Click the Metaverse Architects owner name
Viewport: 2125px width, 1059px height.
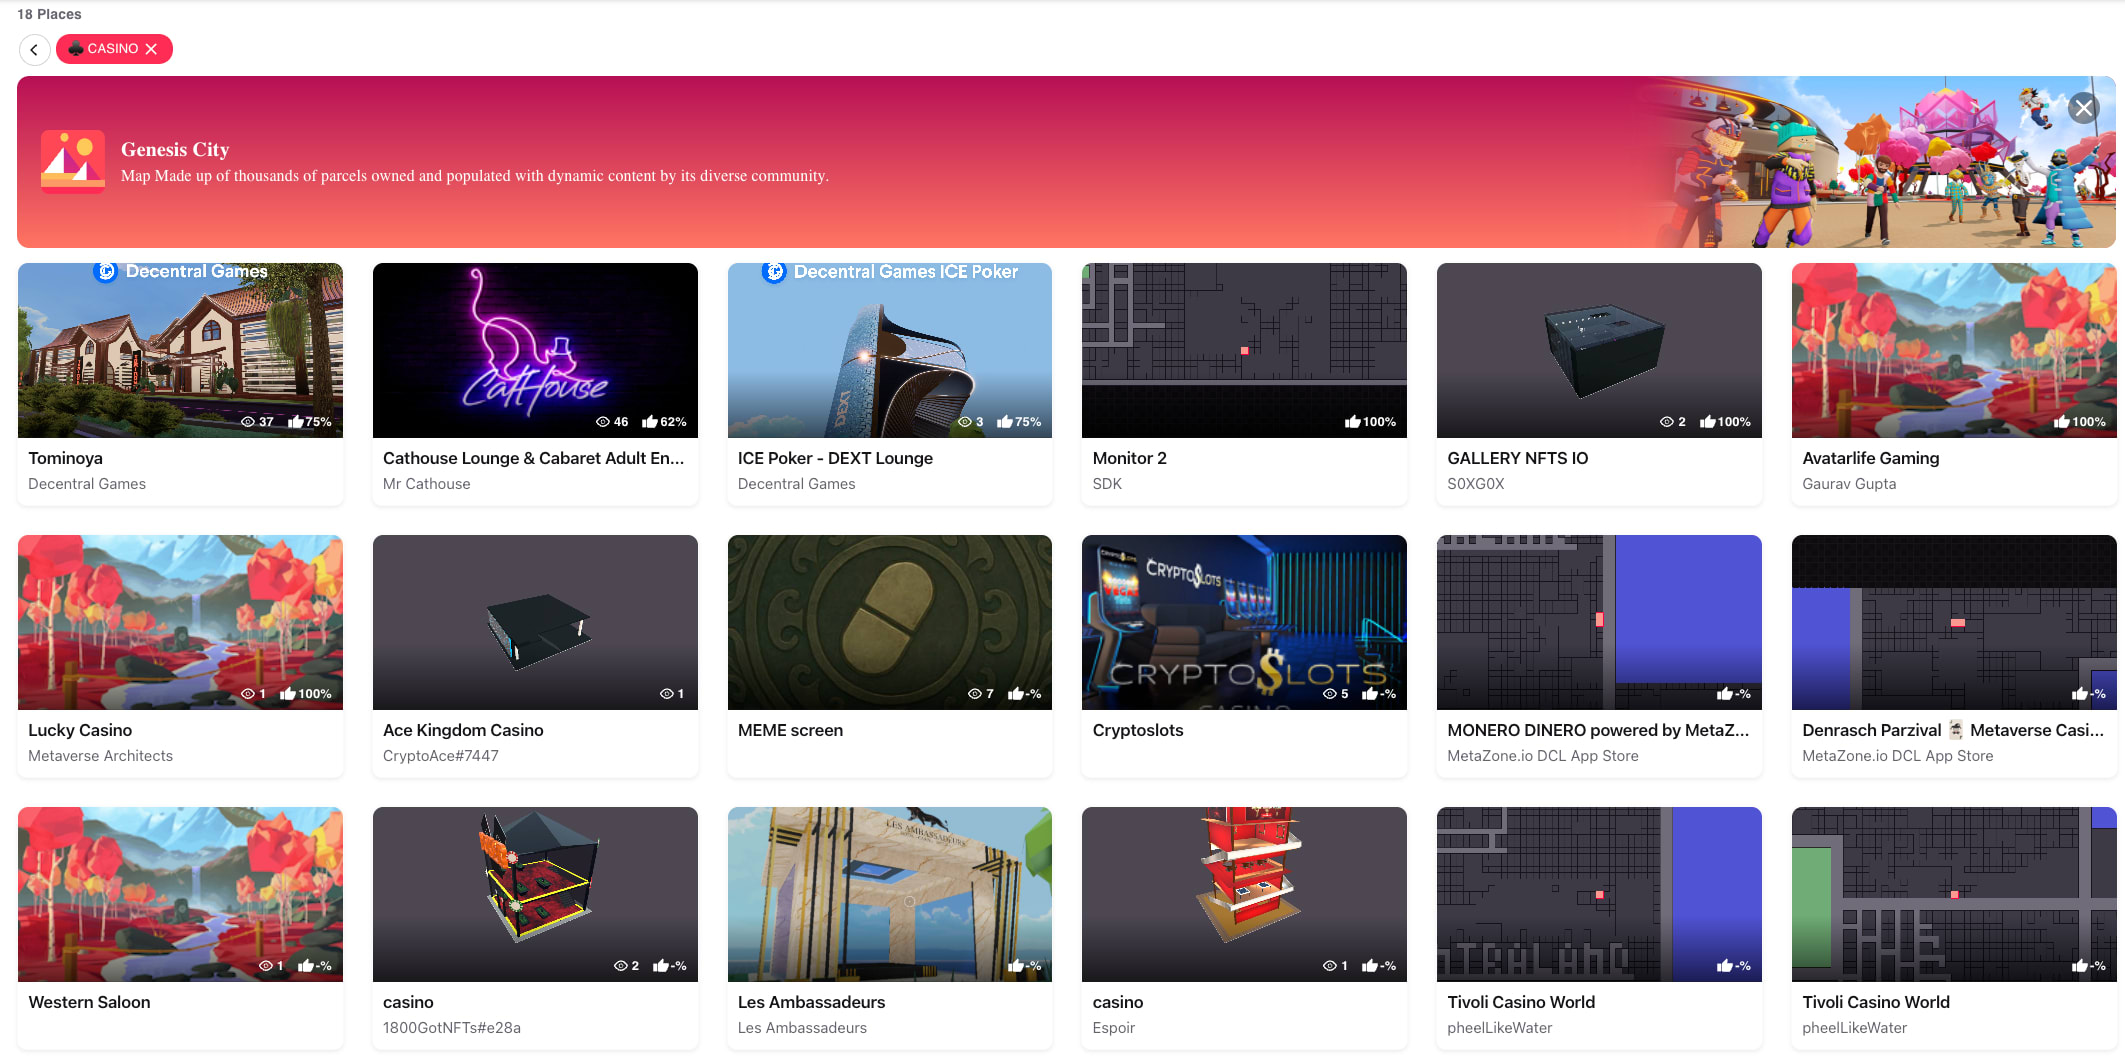100,756
